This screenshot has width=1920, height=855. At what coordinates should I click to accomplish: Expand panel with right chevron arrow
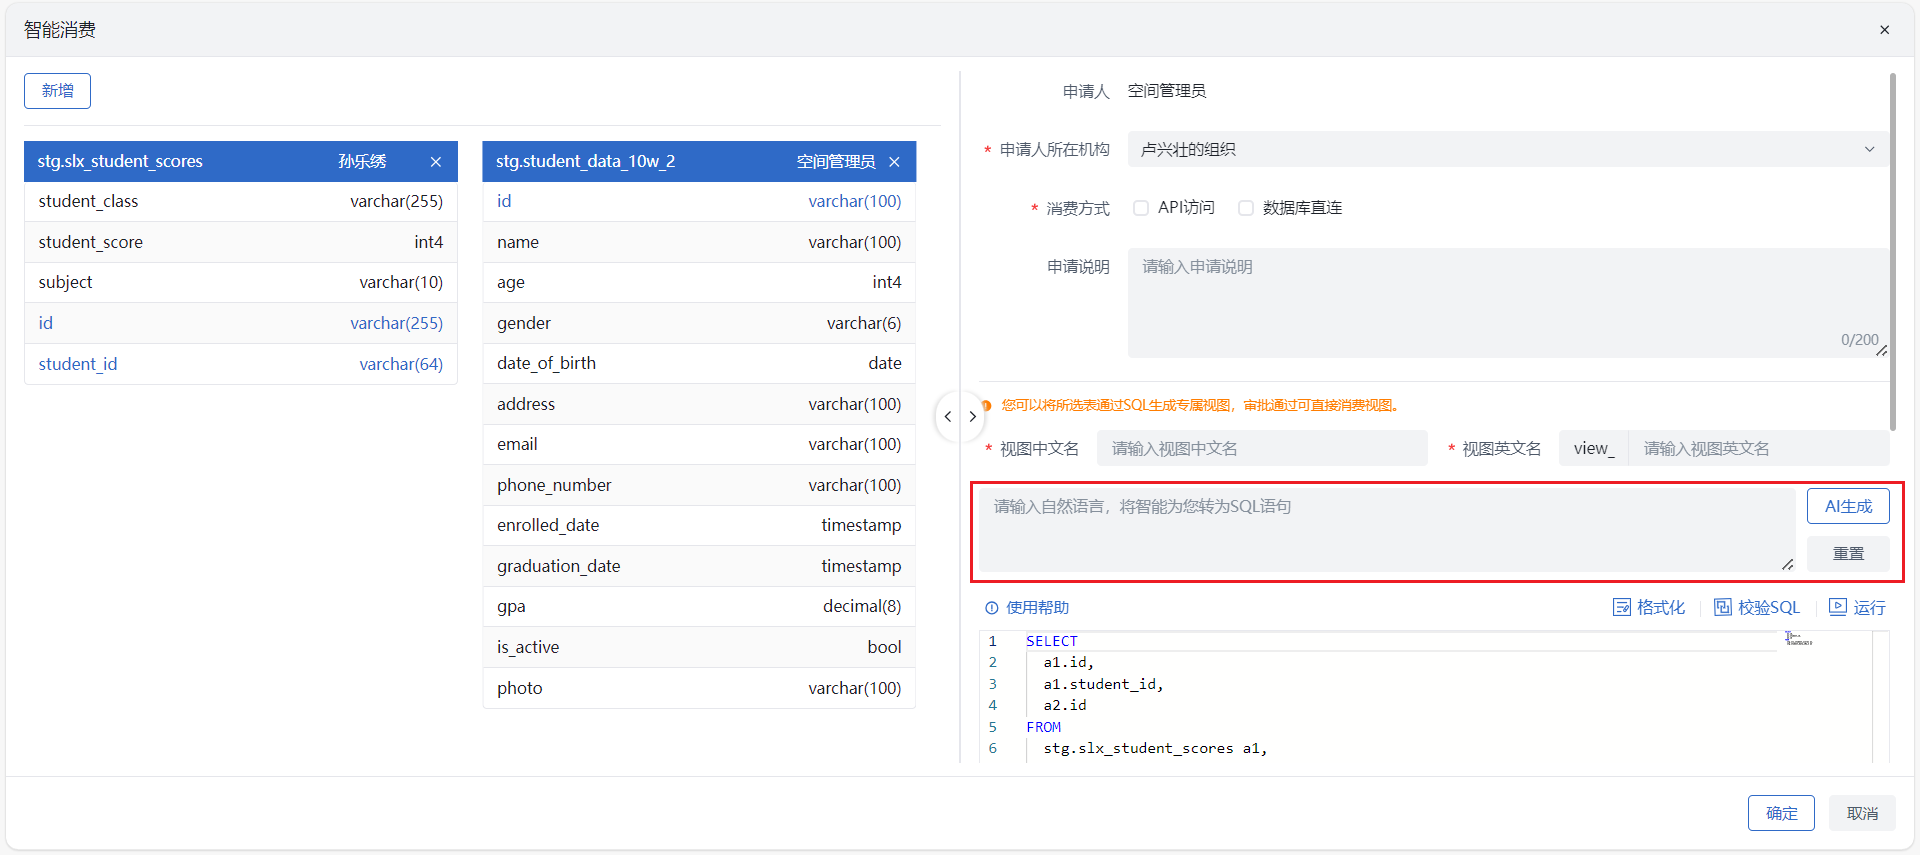(972, 417)
